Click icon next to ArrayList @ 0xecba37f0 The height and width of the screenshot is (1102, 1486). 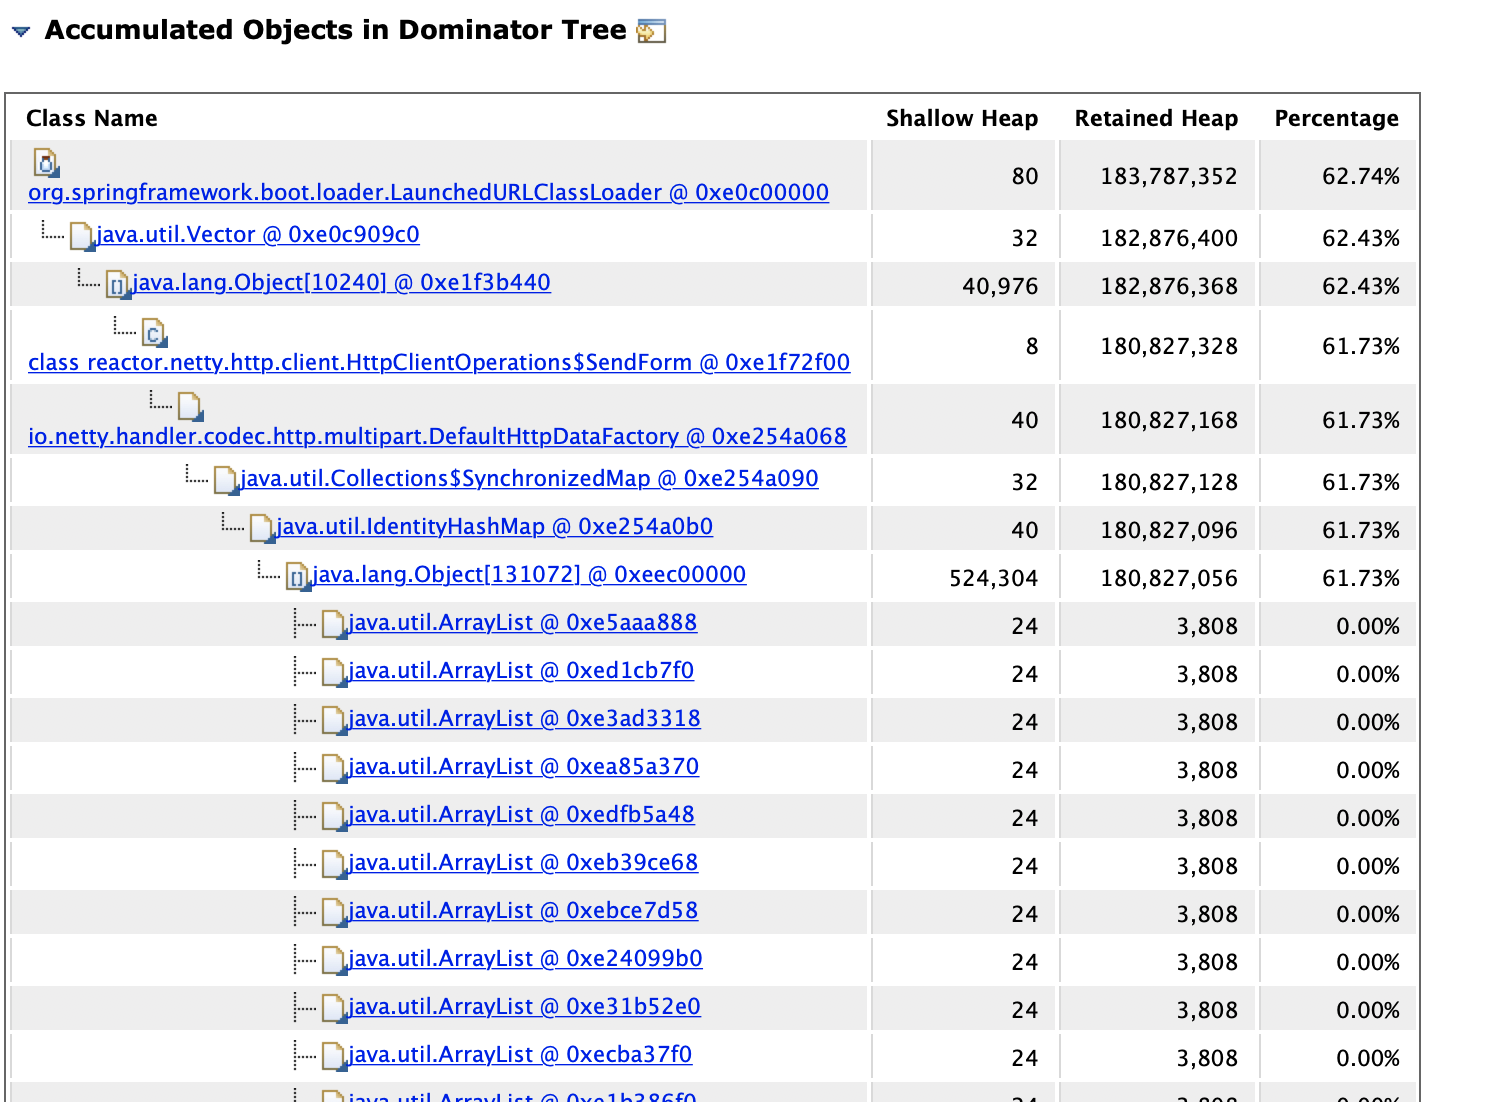pos(334,1056)
